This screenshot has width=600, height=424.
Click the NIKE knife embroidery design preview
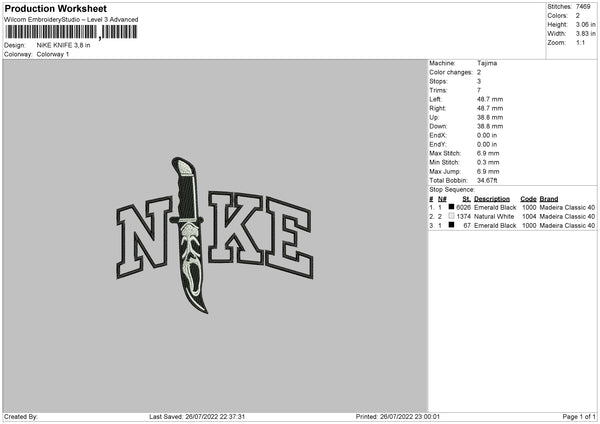point(215,235)
